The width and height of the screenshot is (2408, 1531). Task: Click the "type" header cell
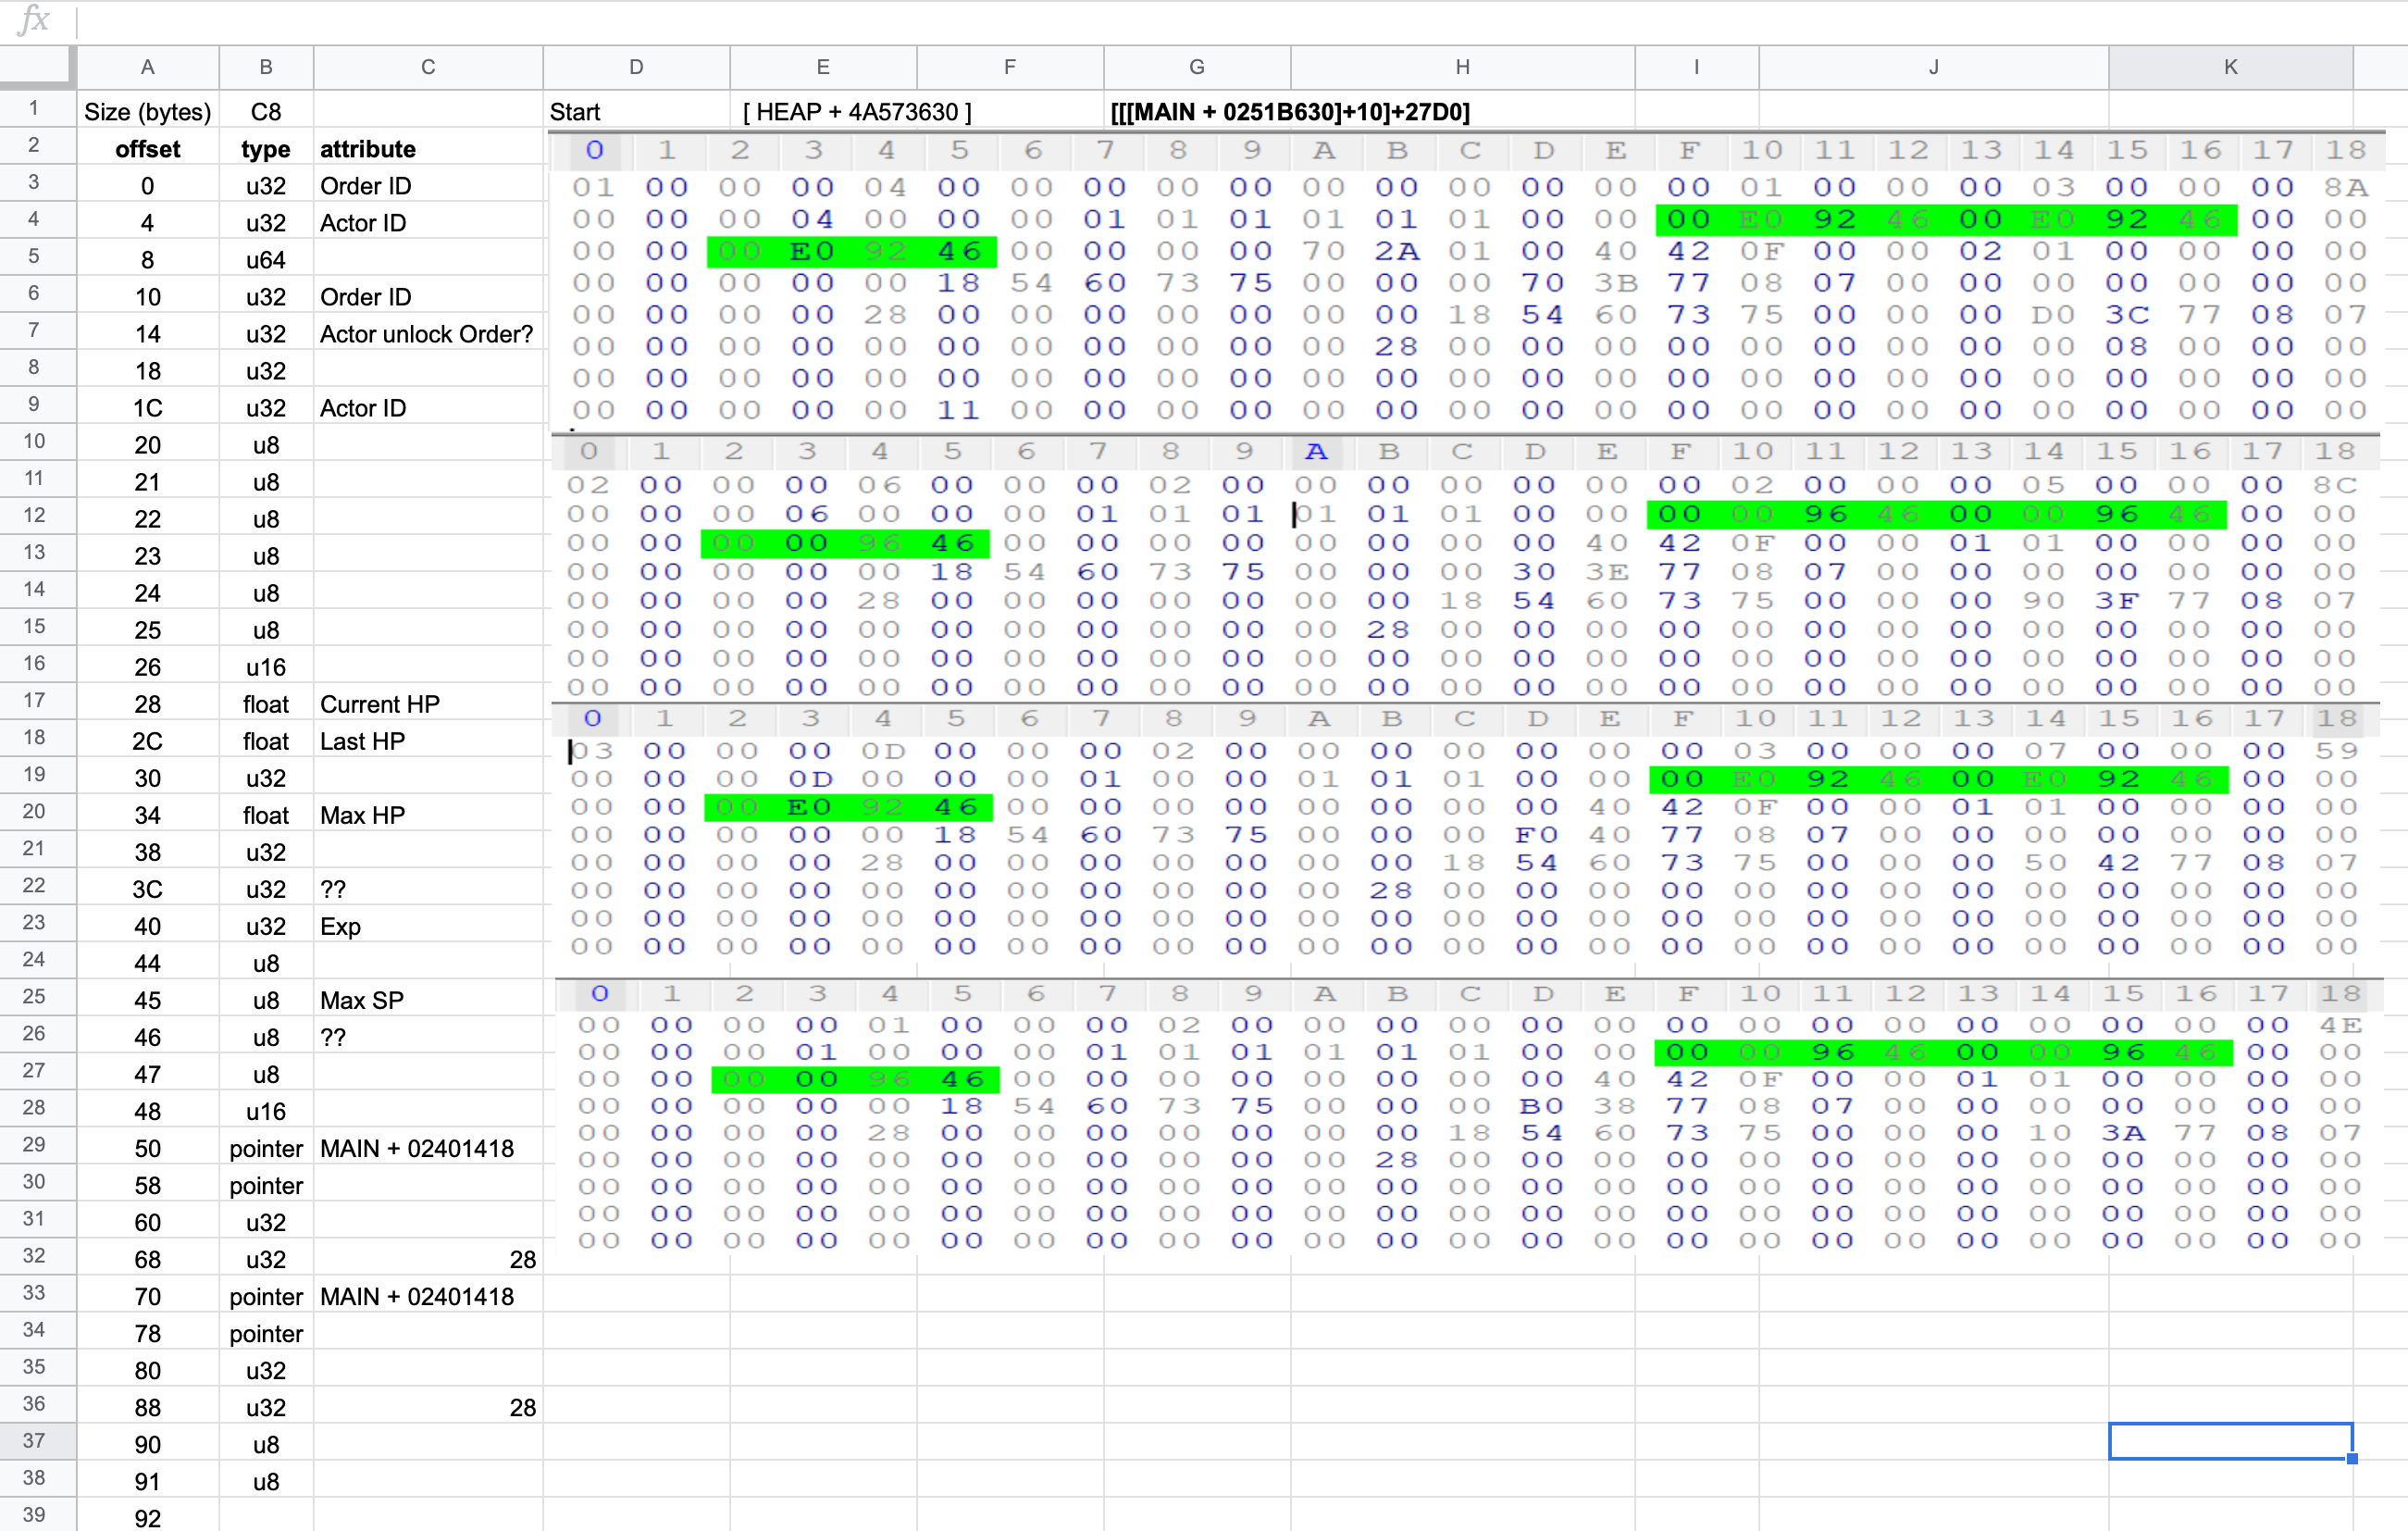266,148
